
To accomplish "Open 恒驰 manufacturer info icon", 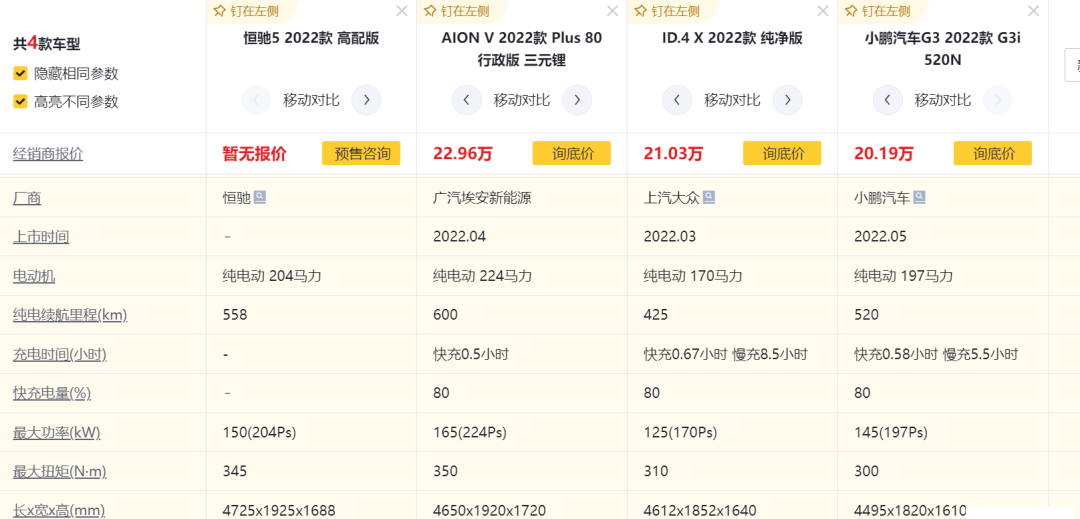I will [x=260, y=198].
